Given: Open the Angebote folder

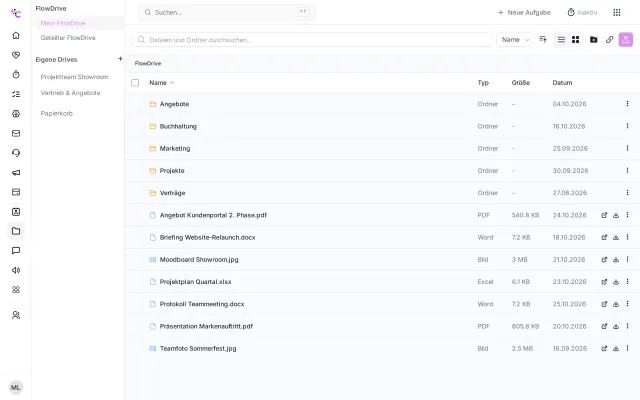Looking at the screenshot, I should pyautogui.click(x=174, y=104).
